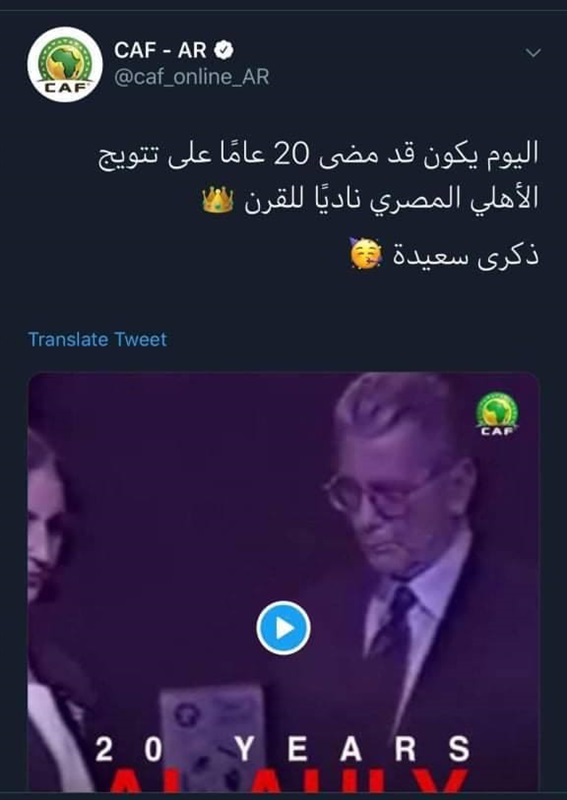567x800 pixels.
Task: Click the 20 YEARS caption in video
Action: click(x=282, y=749)
